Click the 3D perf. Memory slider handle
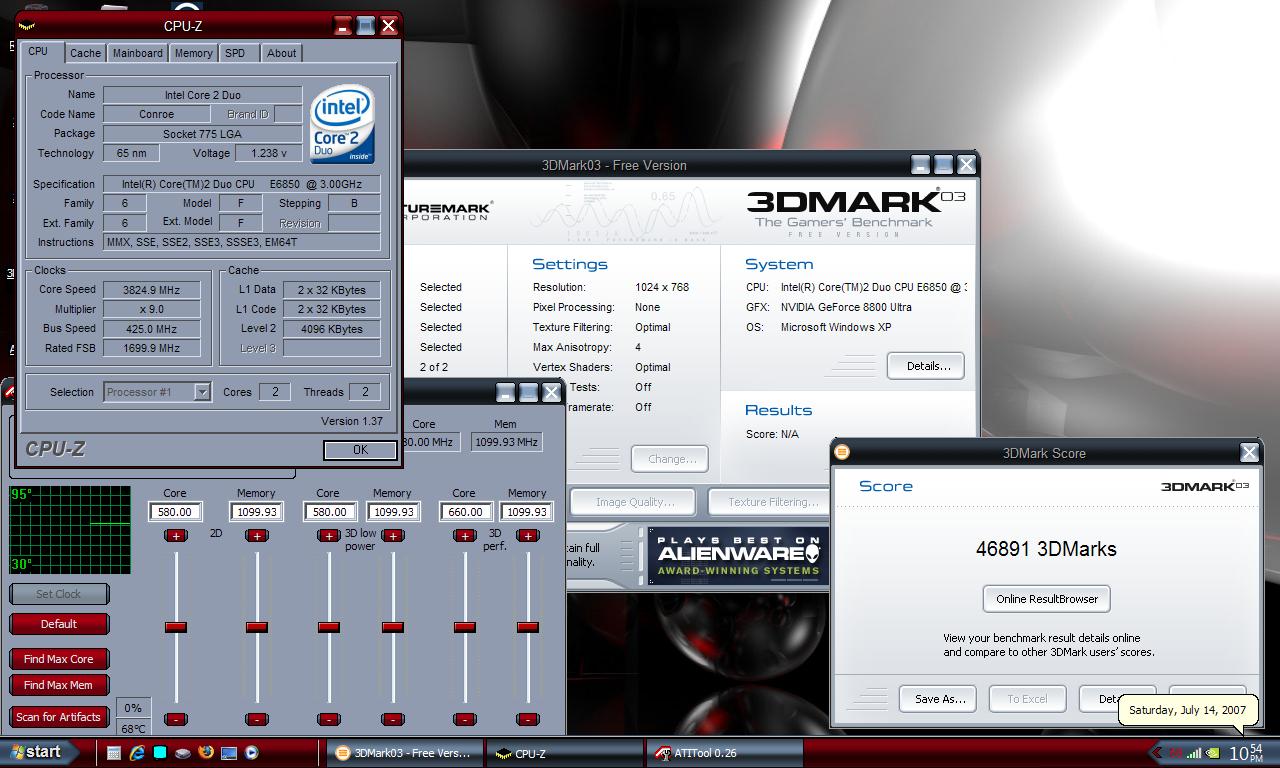 click(x=527, y=627)
